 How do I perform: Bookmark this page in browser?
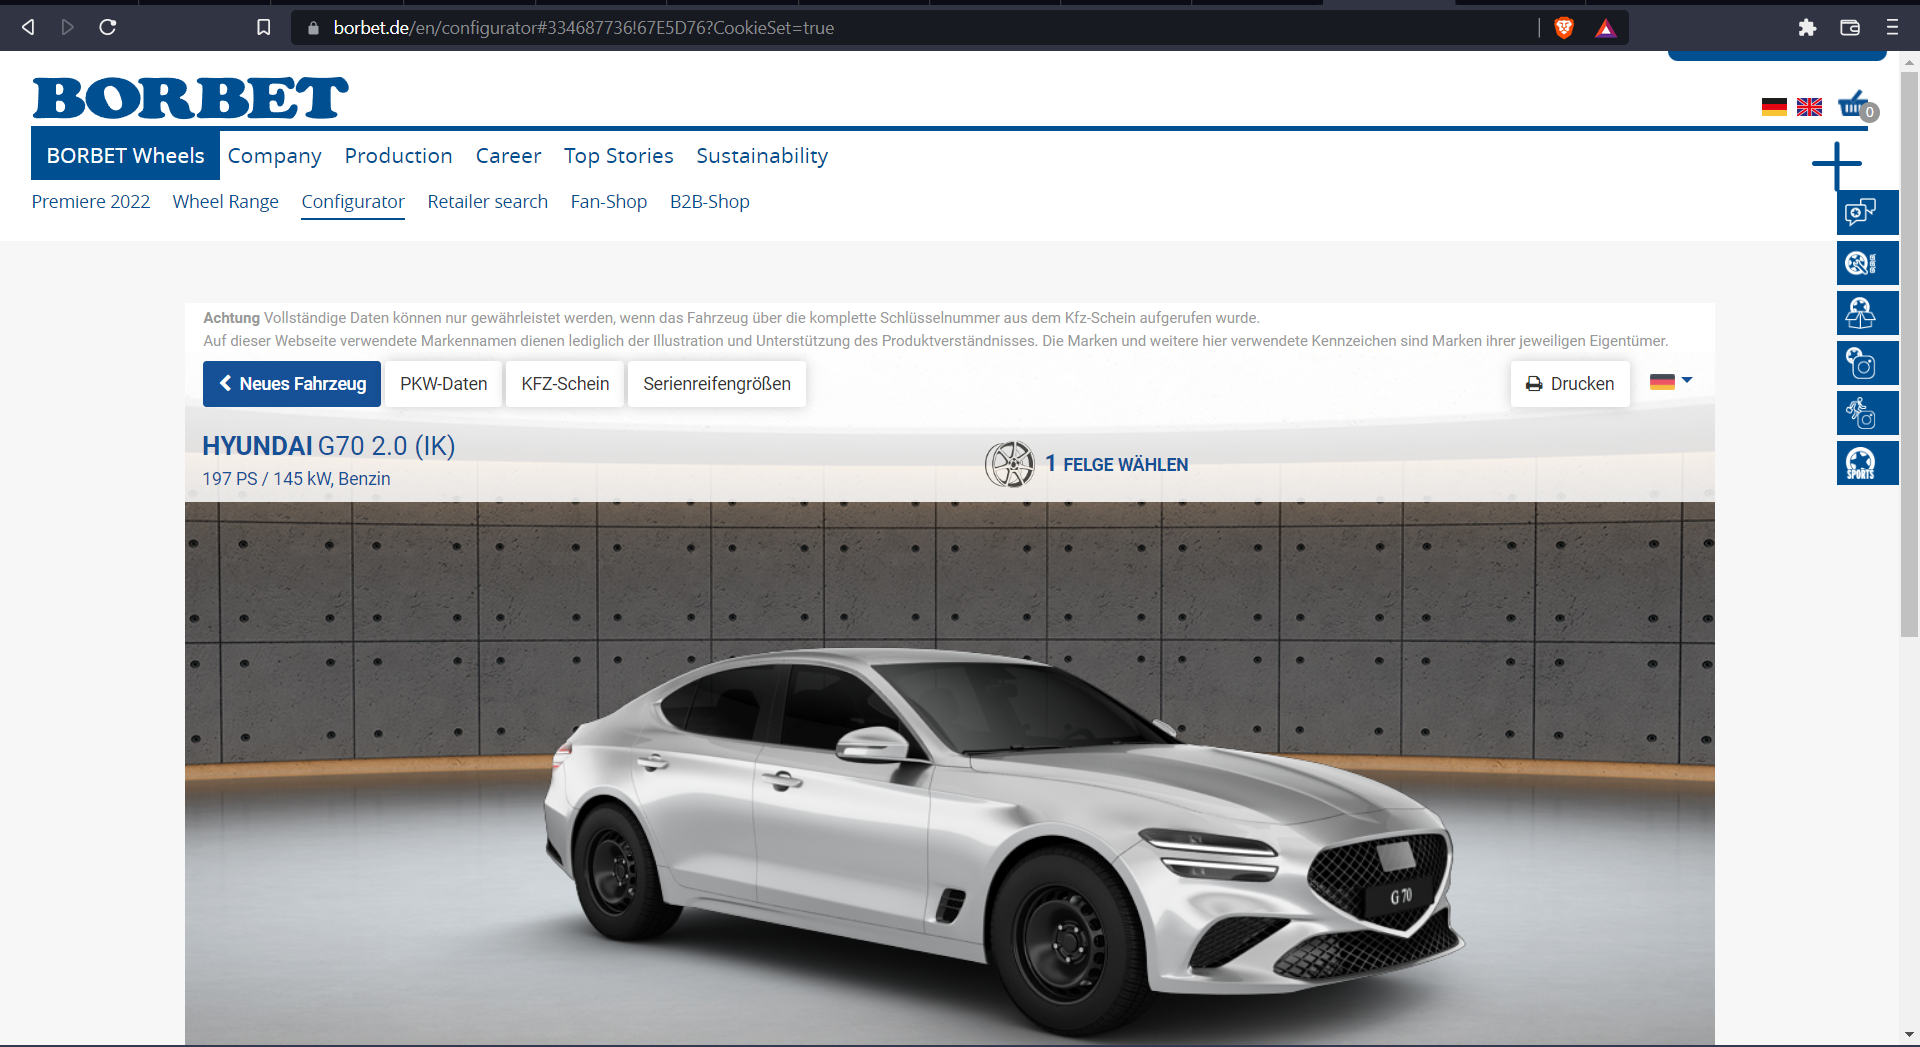pyautogui.click(x=263, y=28)
